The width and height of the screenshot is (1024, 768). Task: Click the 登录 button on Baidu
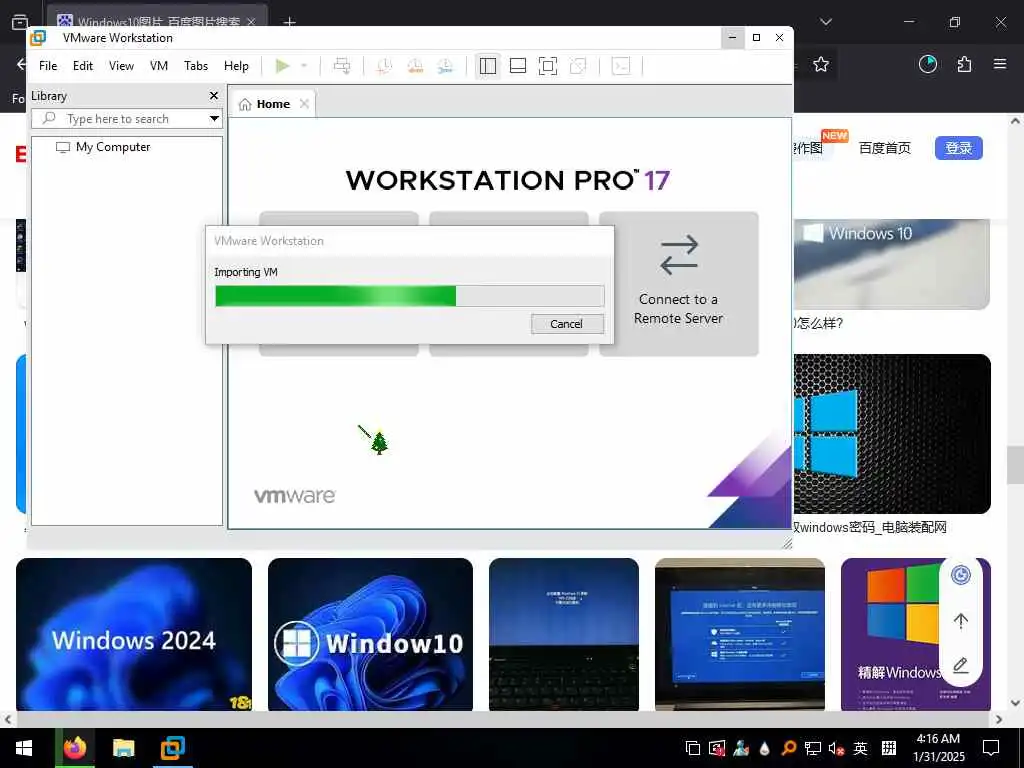[958, 148]
